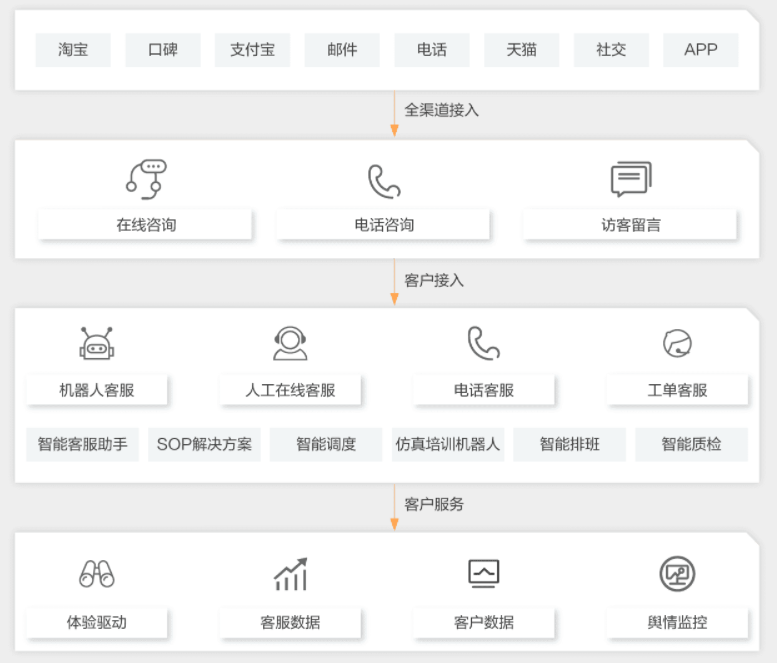The width and height of the screenshot is (777, 663).
Task: Select the APP channel tag
Action: 701,50
